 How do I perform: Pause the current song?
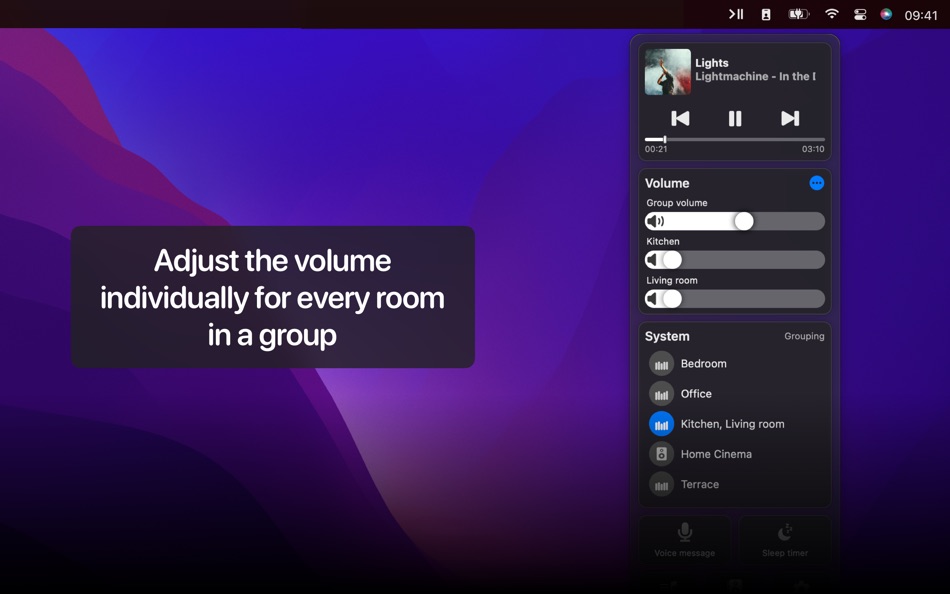click(x=735, y=118)
